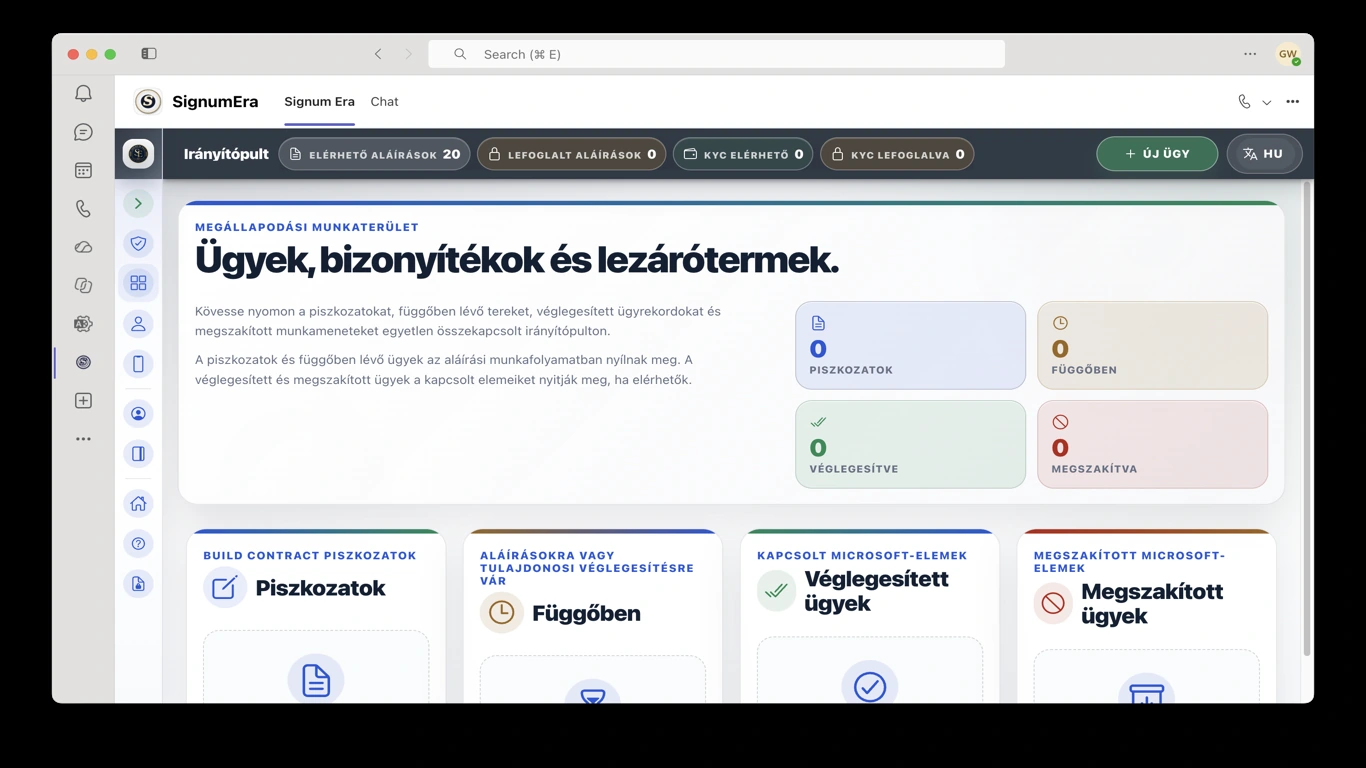1366x768 pixels.
Task: Click the KYC lefoglalva 0 pill
Action: [897, 154]
